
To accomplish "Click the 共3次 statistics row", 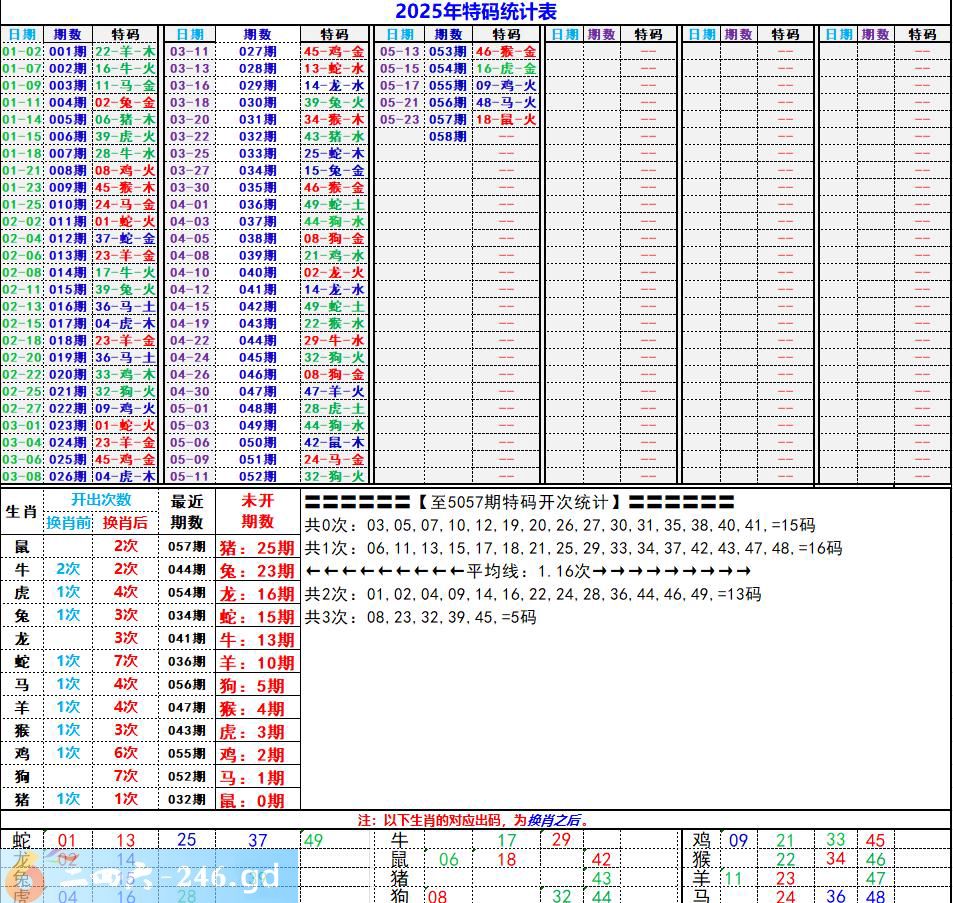I will click(420, 617).
